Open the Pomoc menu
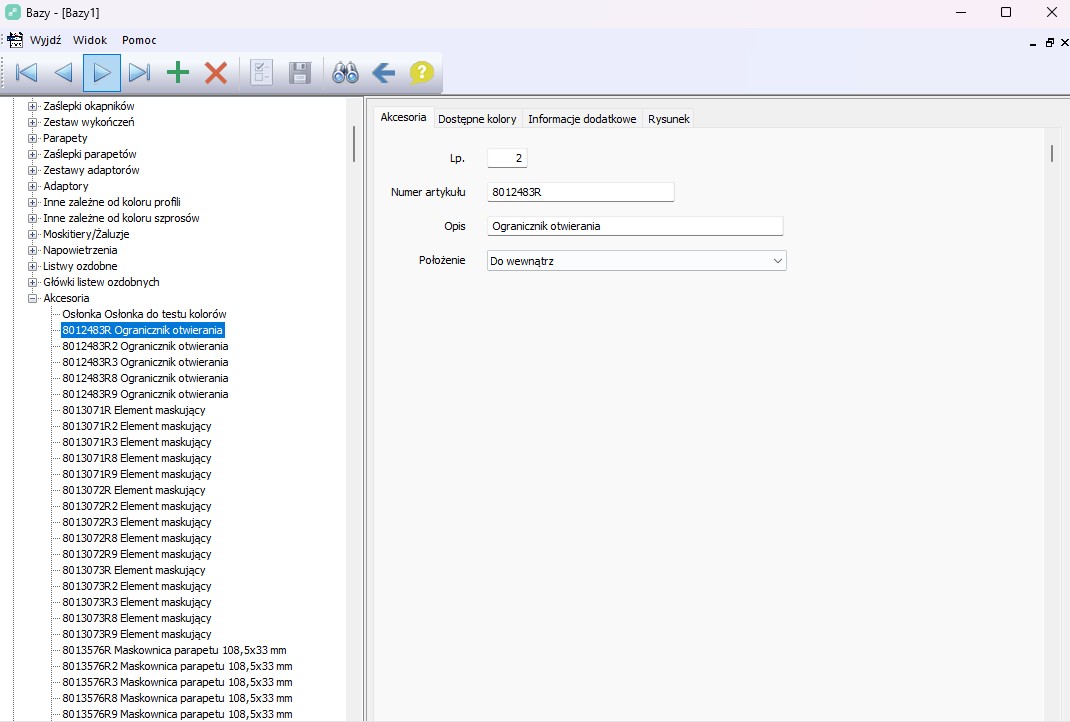 (139, 40)
